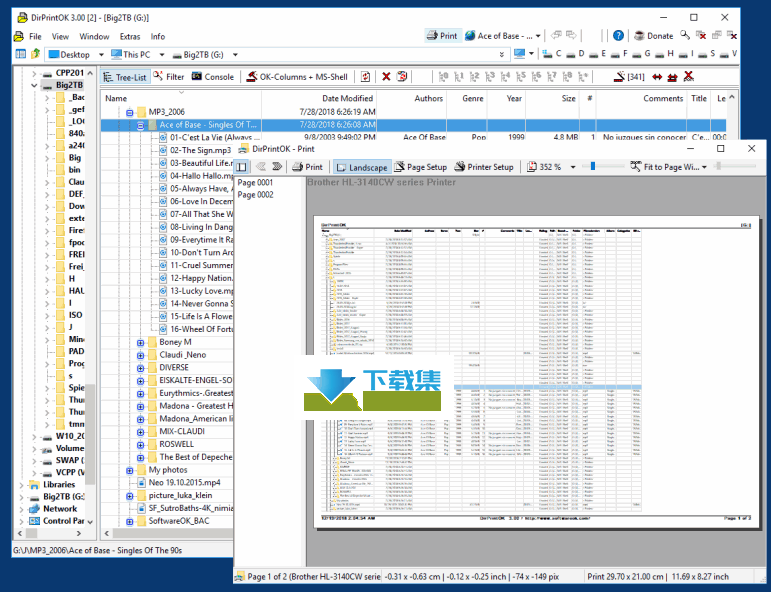Image resolution: width=771 pixels, height=592 pixels.
Task: Open the Info menu
Action: [x=157, y=36]
